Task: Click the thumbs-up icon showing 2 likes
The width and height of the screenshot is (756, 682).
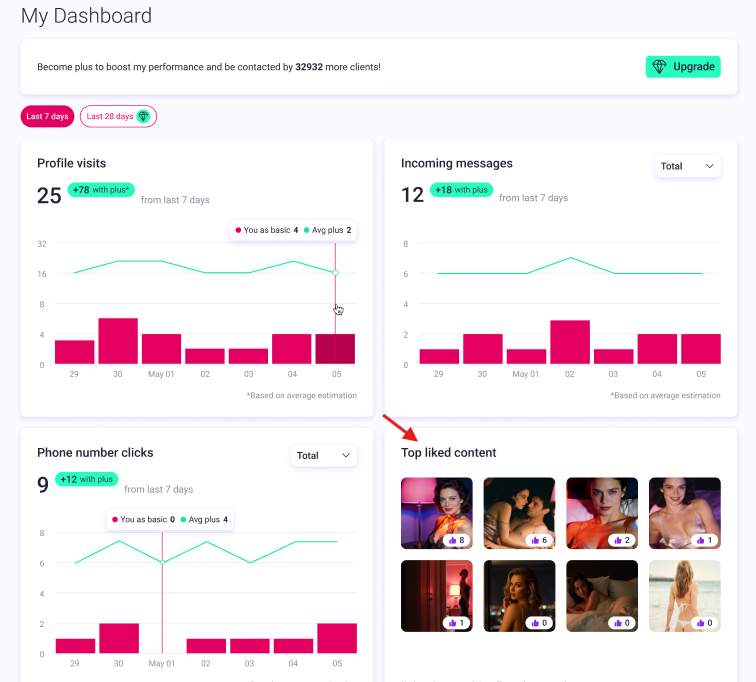Action: [618, 540]
